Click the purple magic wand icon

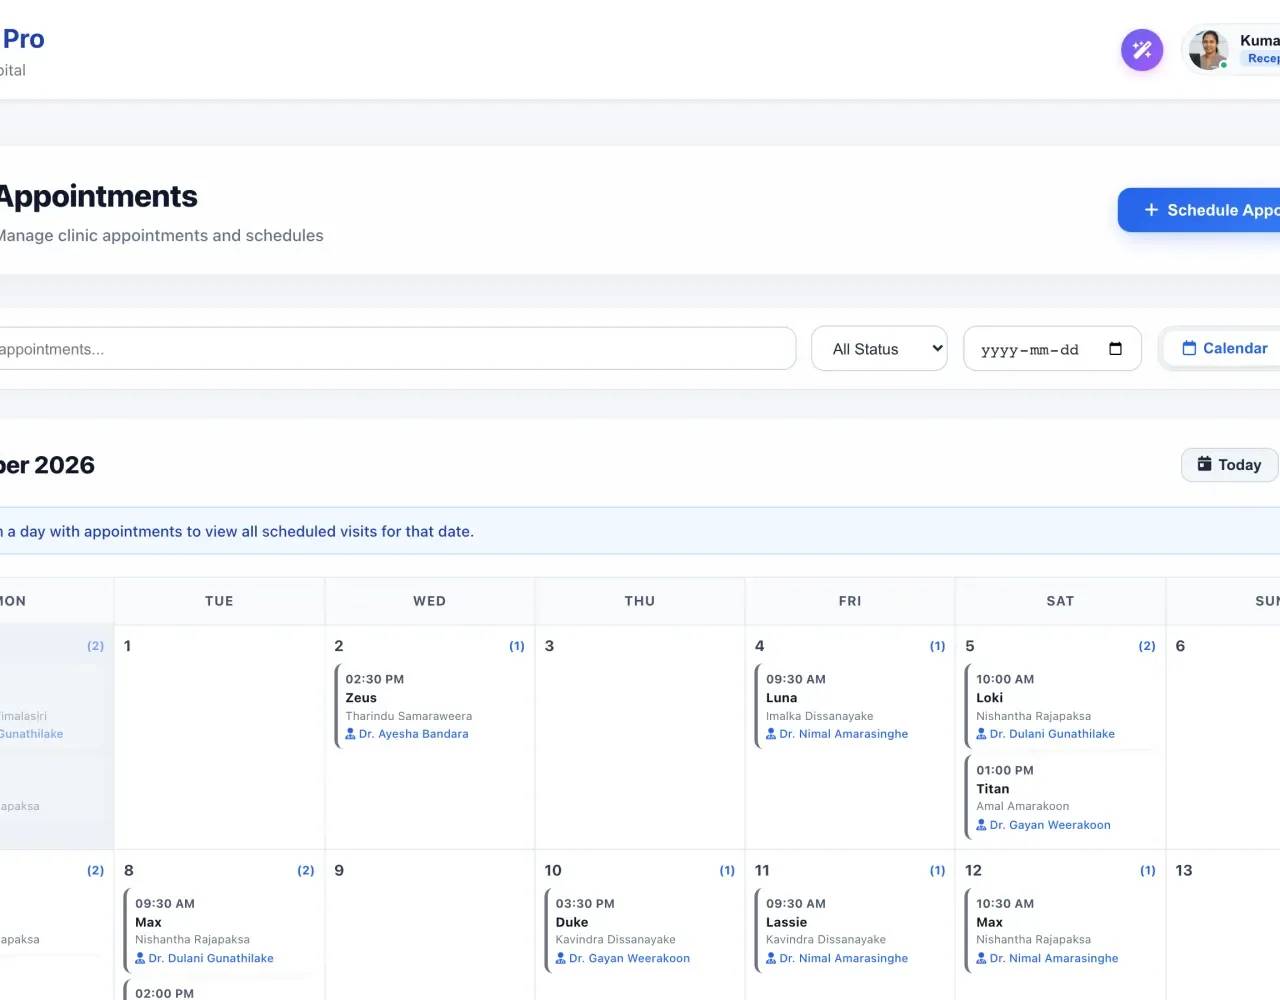coord(1142,50)
